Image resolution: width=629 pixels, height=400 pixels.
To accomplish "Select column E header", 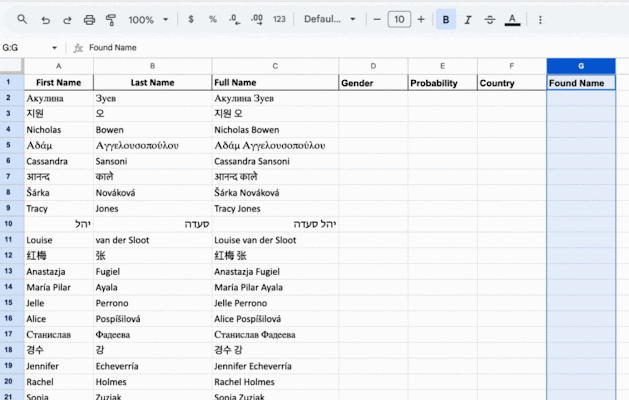I will 442,66.
